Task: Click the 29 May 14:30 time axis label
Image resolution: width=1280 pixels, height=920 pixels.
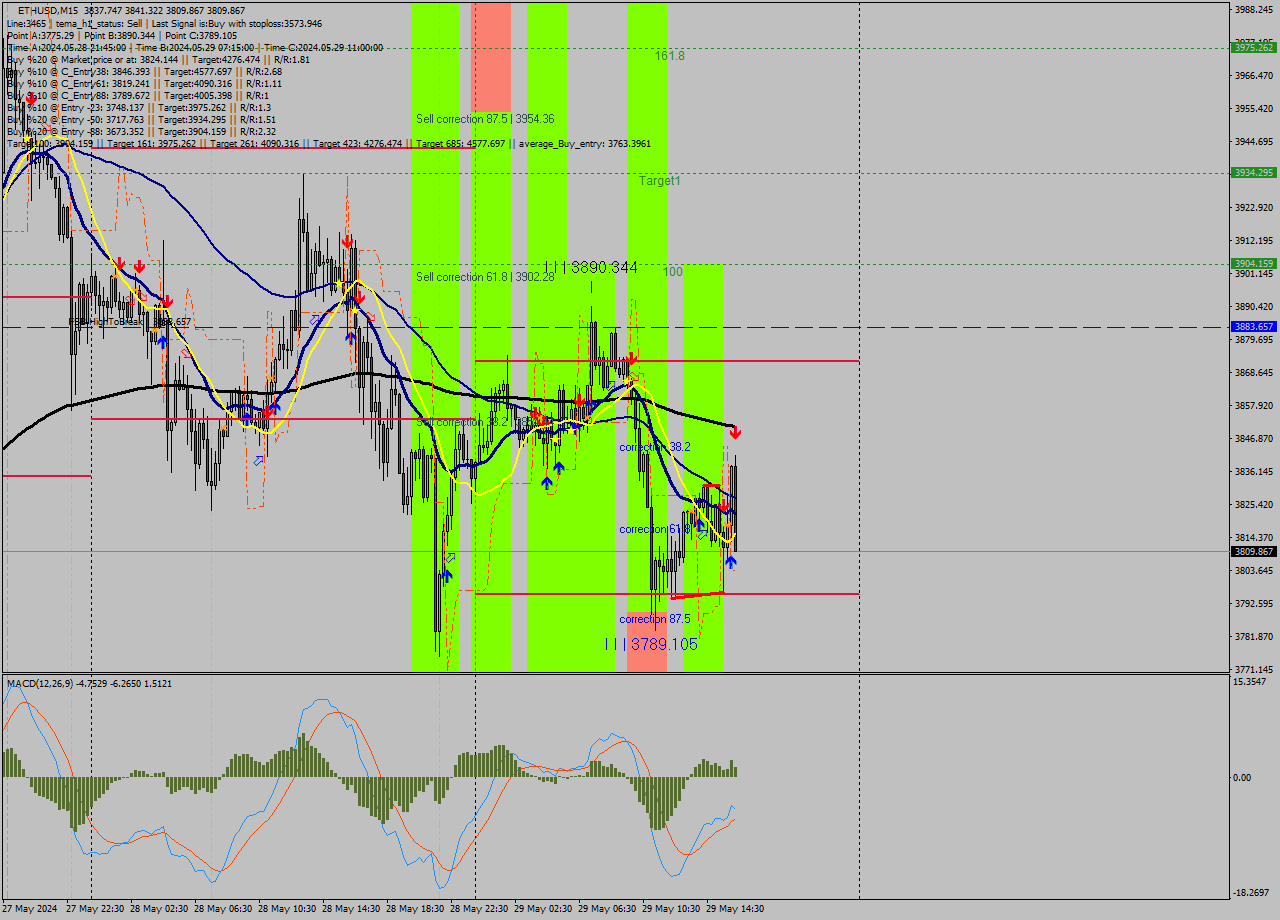Action: 735,909
